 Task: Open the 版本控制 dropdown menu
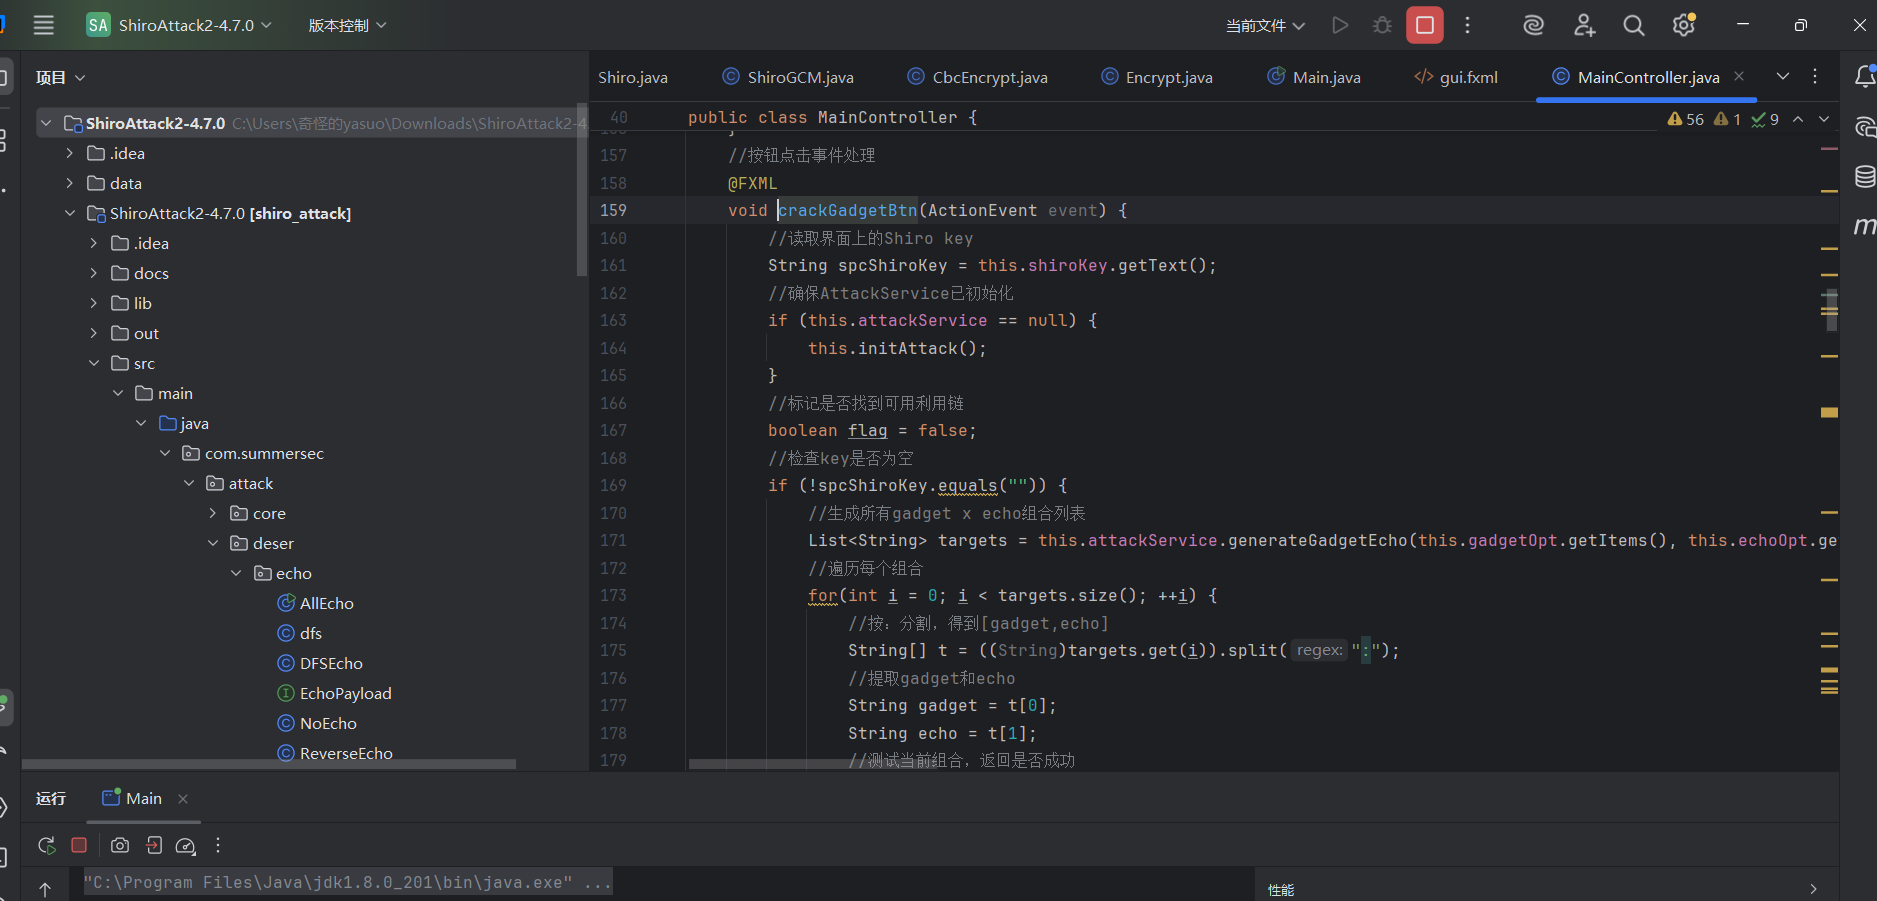(x=347, y=25)
